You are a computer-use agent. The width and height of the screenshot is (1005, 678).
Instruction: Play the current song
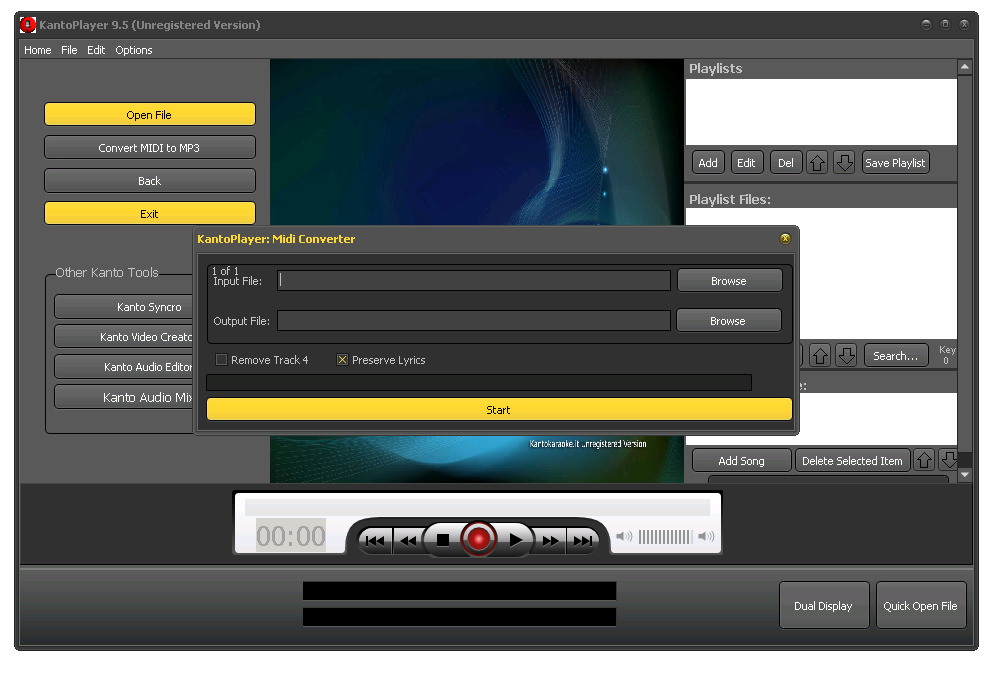pos(515,540)
